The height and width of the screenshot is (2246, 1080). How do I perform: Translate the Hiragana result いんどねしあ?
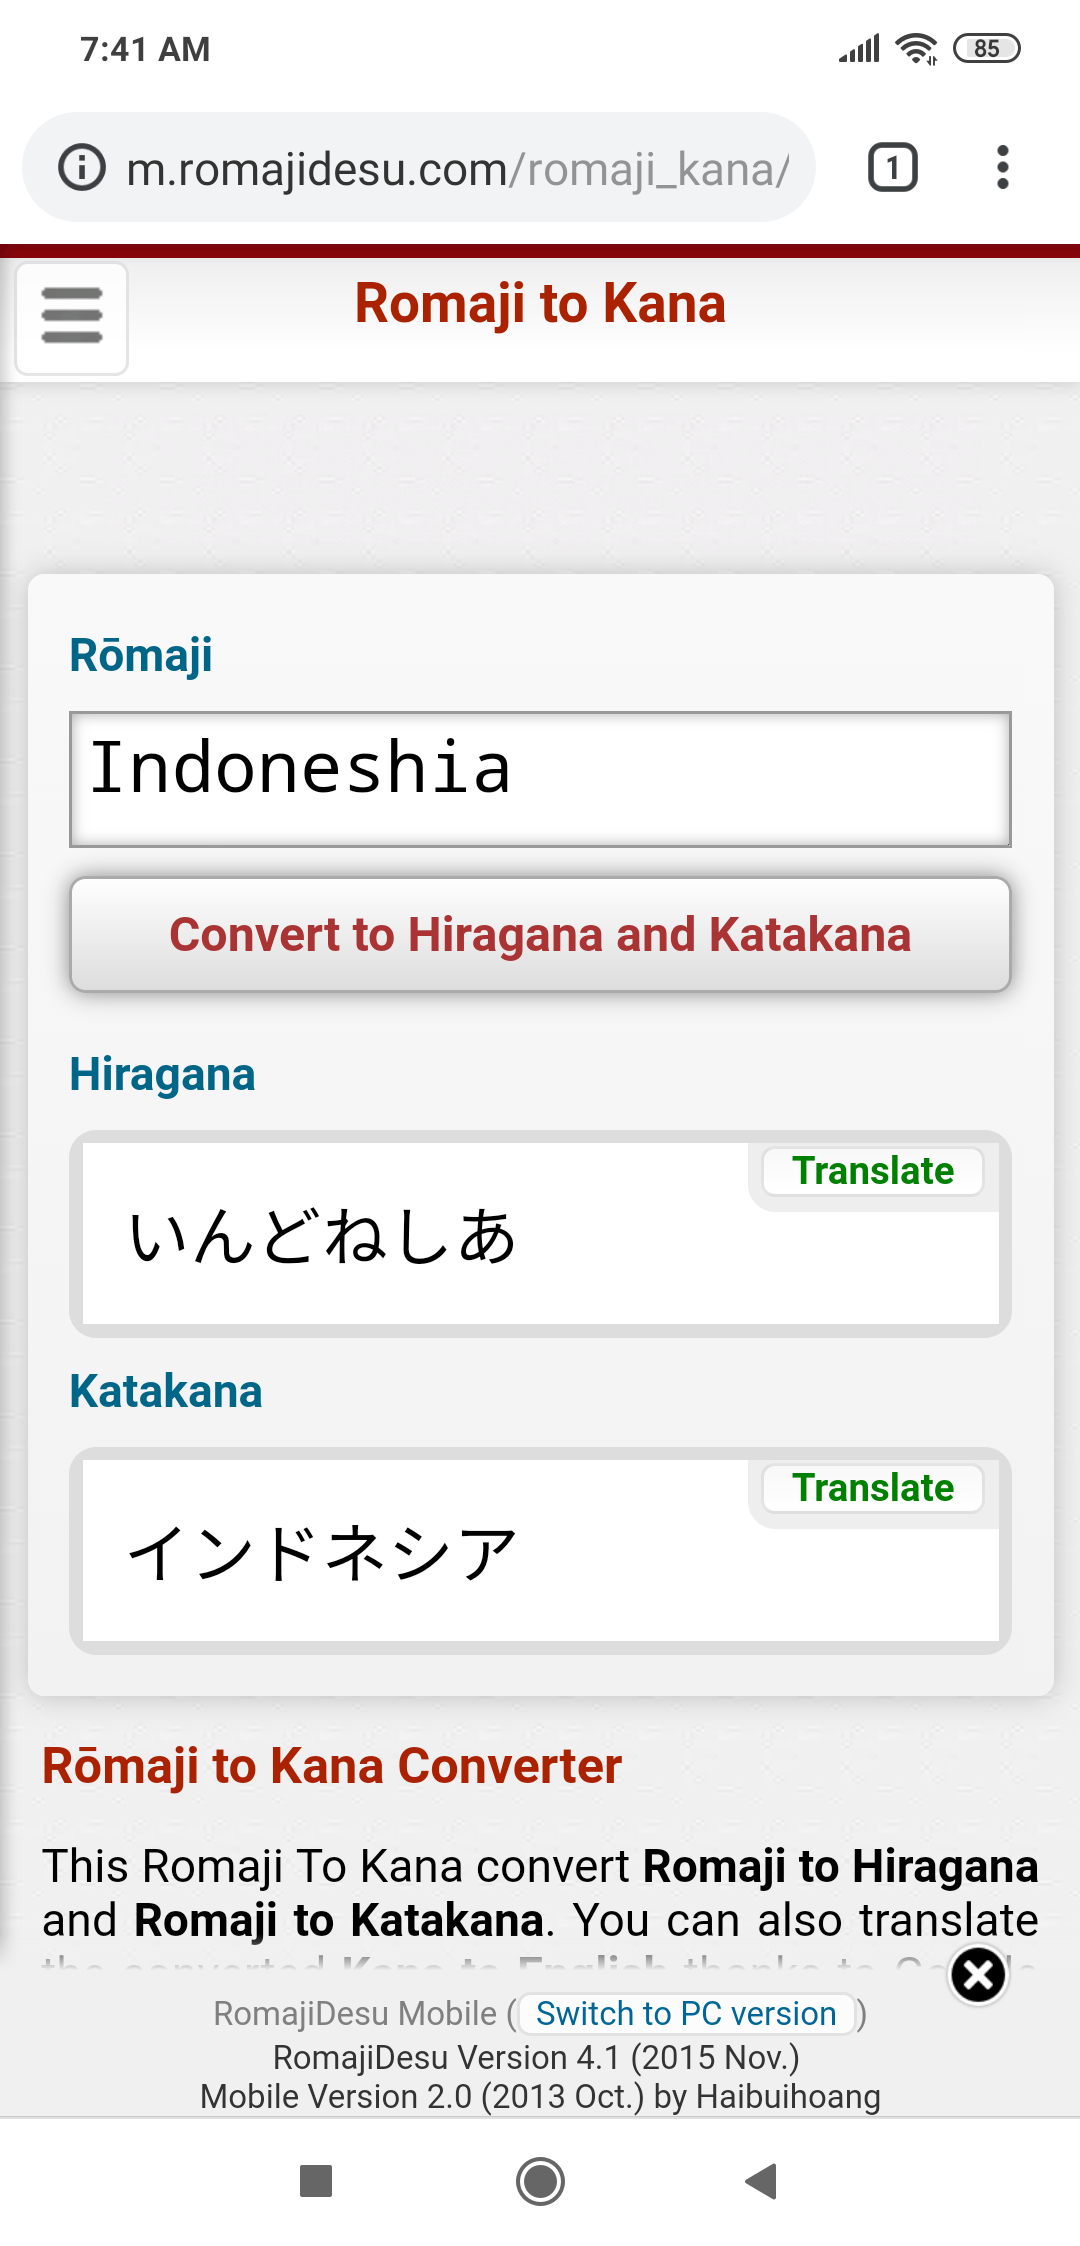(x=871, y=1171)
